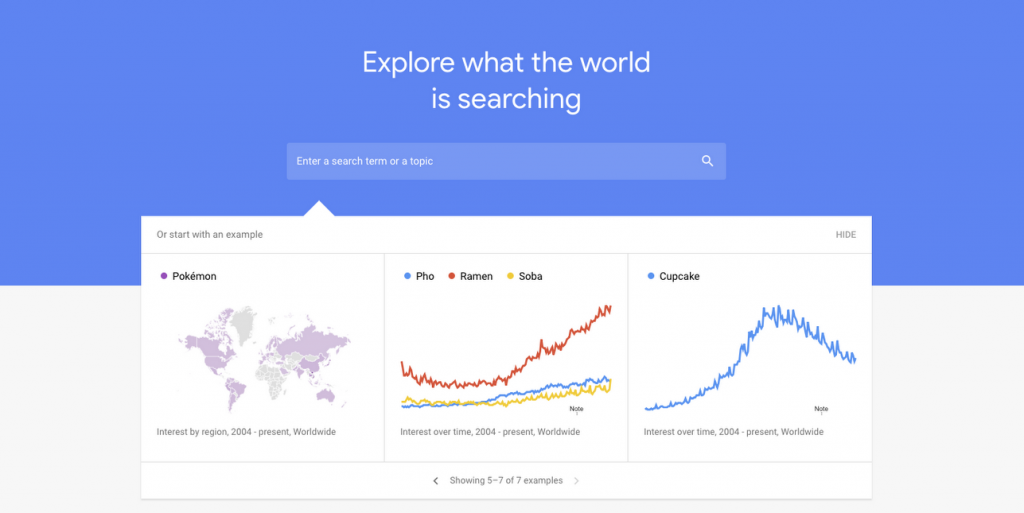Select the blue Pho legend dot
The width and height of the screenshot is (1024, 513).
[408, 276]
